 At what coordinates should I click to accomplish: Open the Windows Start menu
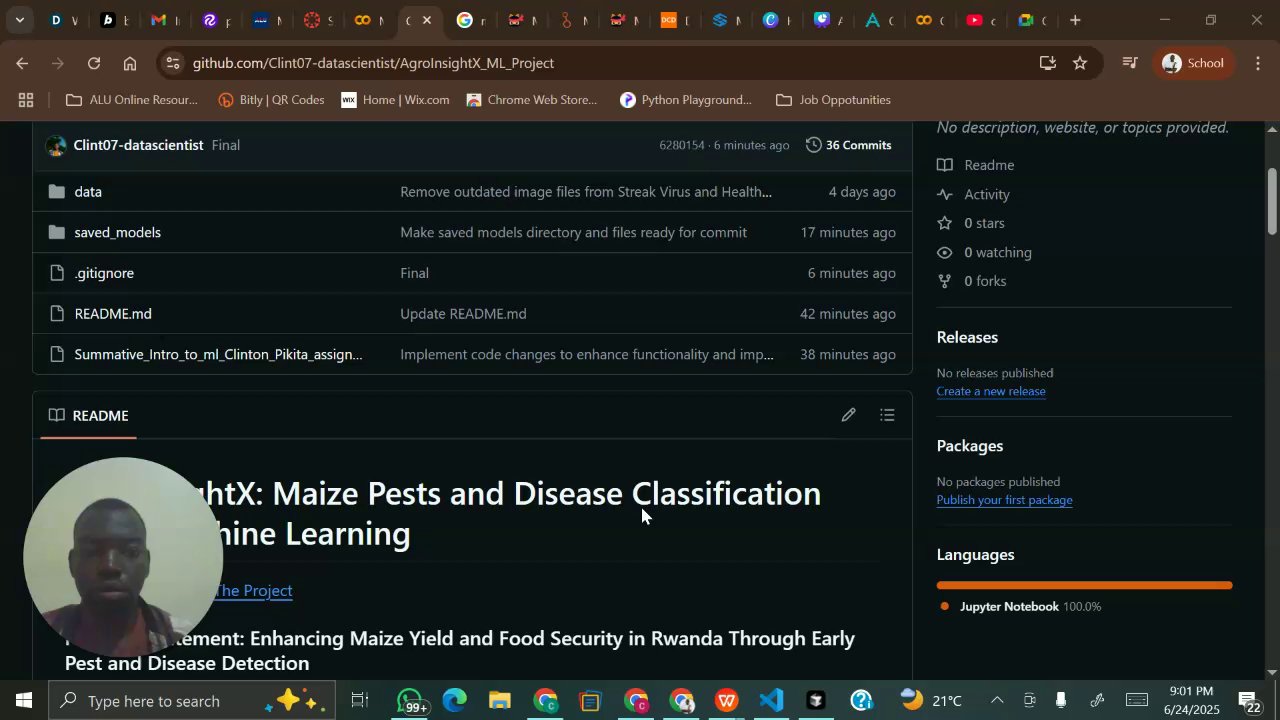[24, 700]
